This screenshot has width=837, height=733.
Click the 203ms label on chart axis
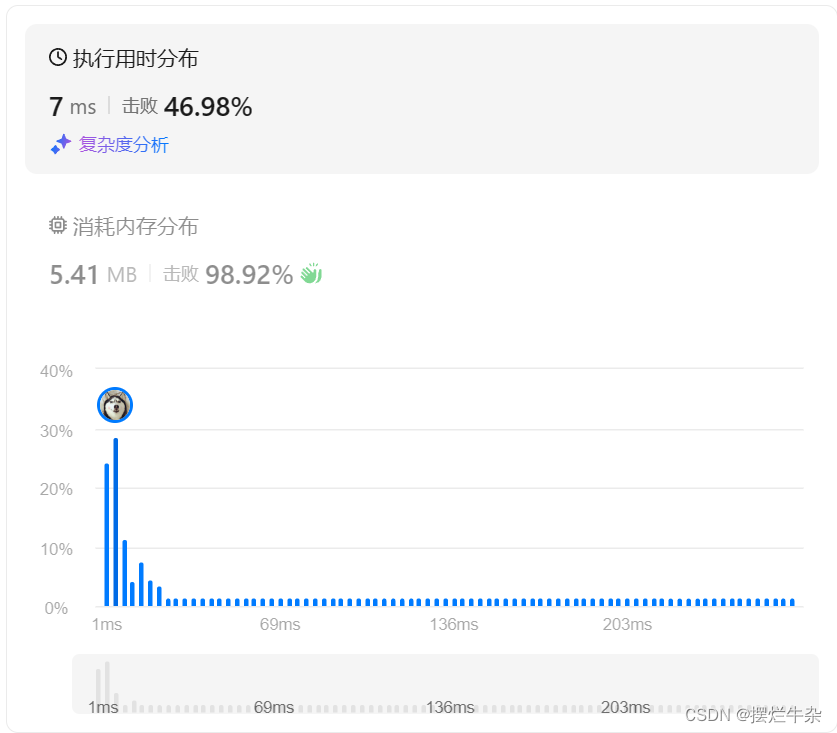tap(627, 624)
